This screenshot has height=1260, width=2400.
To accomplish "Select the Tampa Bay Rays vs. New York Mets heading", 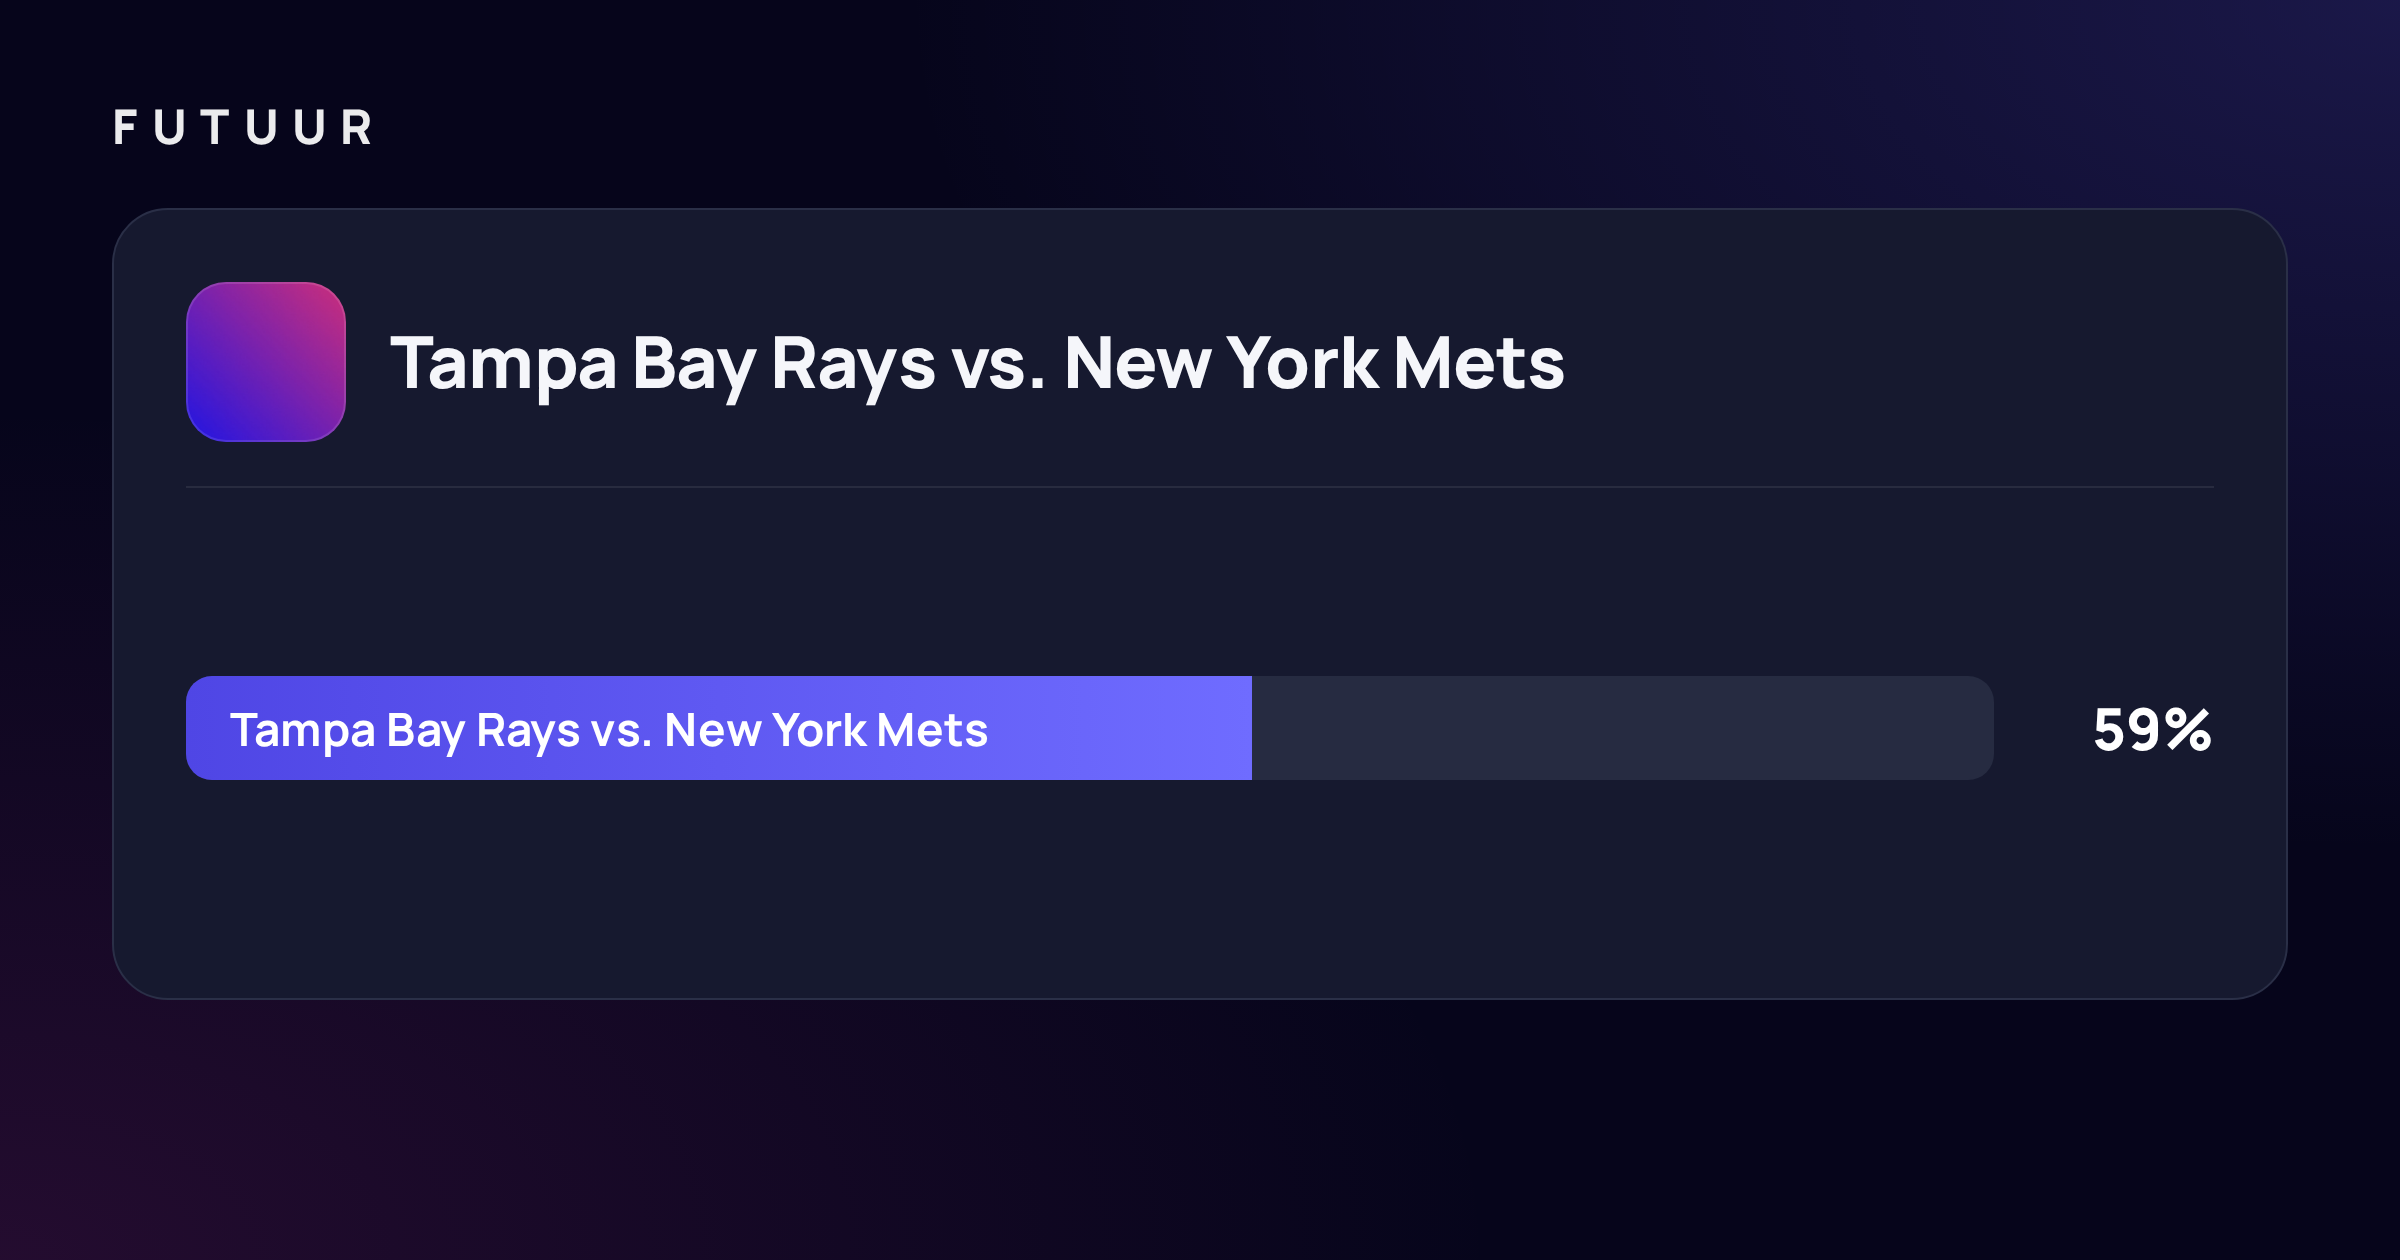I will 977,364.
